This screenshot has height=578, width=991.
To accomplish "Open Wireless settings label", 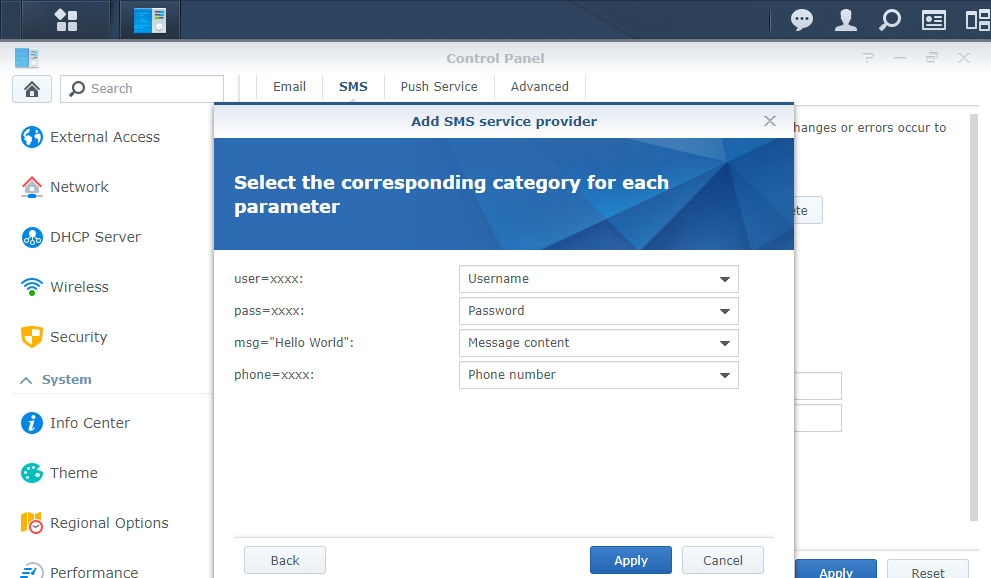I will point(80,287).
